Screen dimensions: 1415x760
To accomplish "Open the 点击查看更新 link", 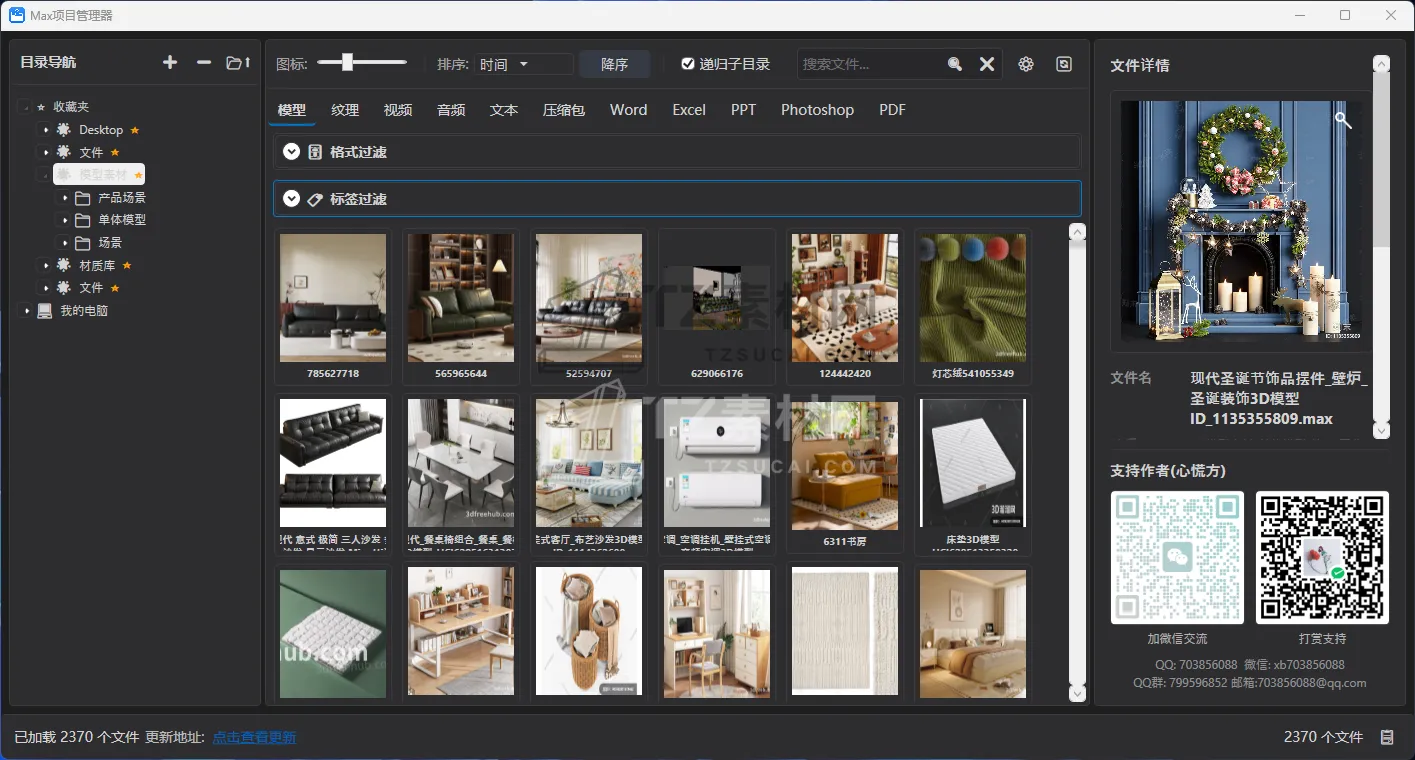I will click(x=254, y=738).
